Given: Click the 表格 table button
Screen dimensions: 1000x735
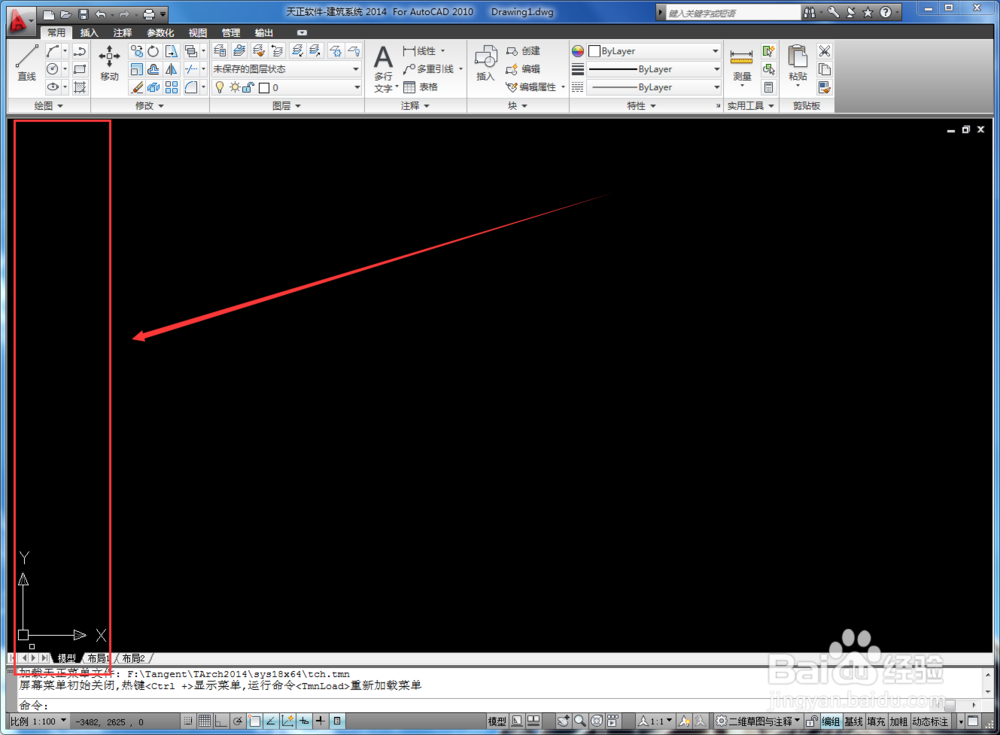Looking at the screenshot, I should click(x=421, y=87).
